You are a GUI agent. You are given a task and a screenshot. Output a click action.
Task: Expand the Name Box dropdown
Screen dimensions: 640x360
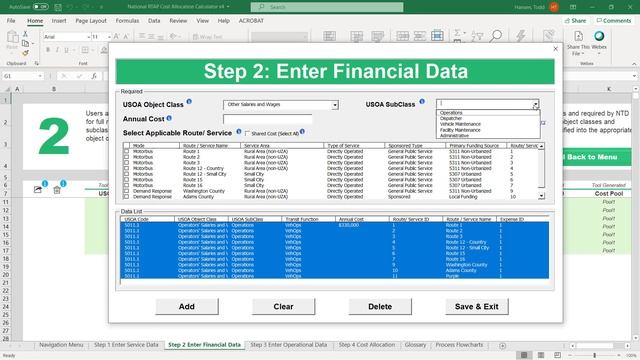(40, 76)
